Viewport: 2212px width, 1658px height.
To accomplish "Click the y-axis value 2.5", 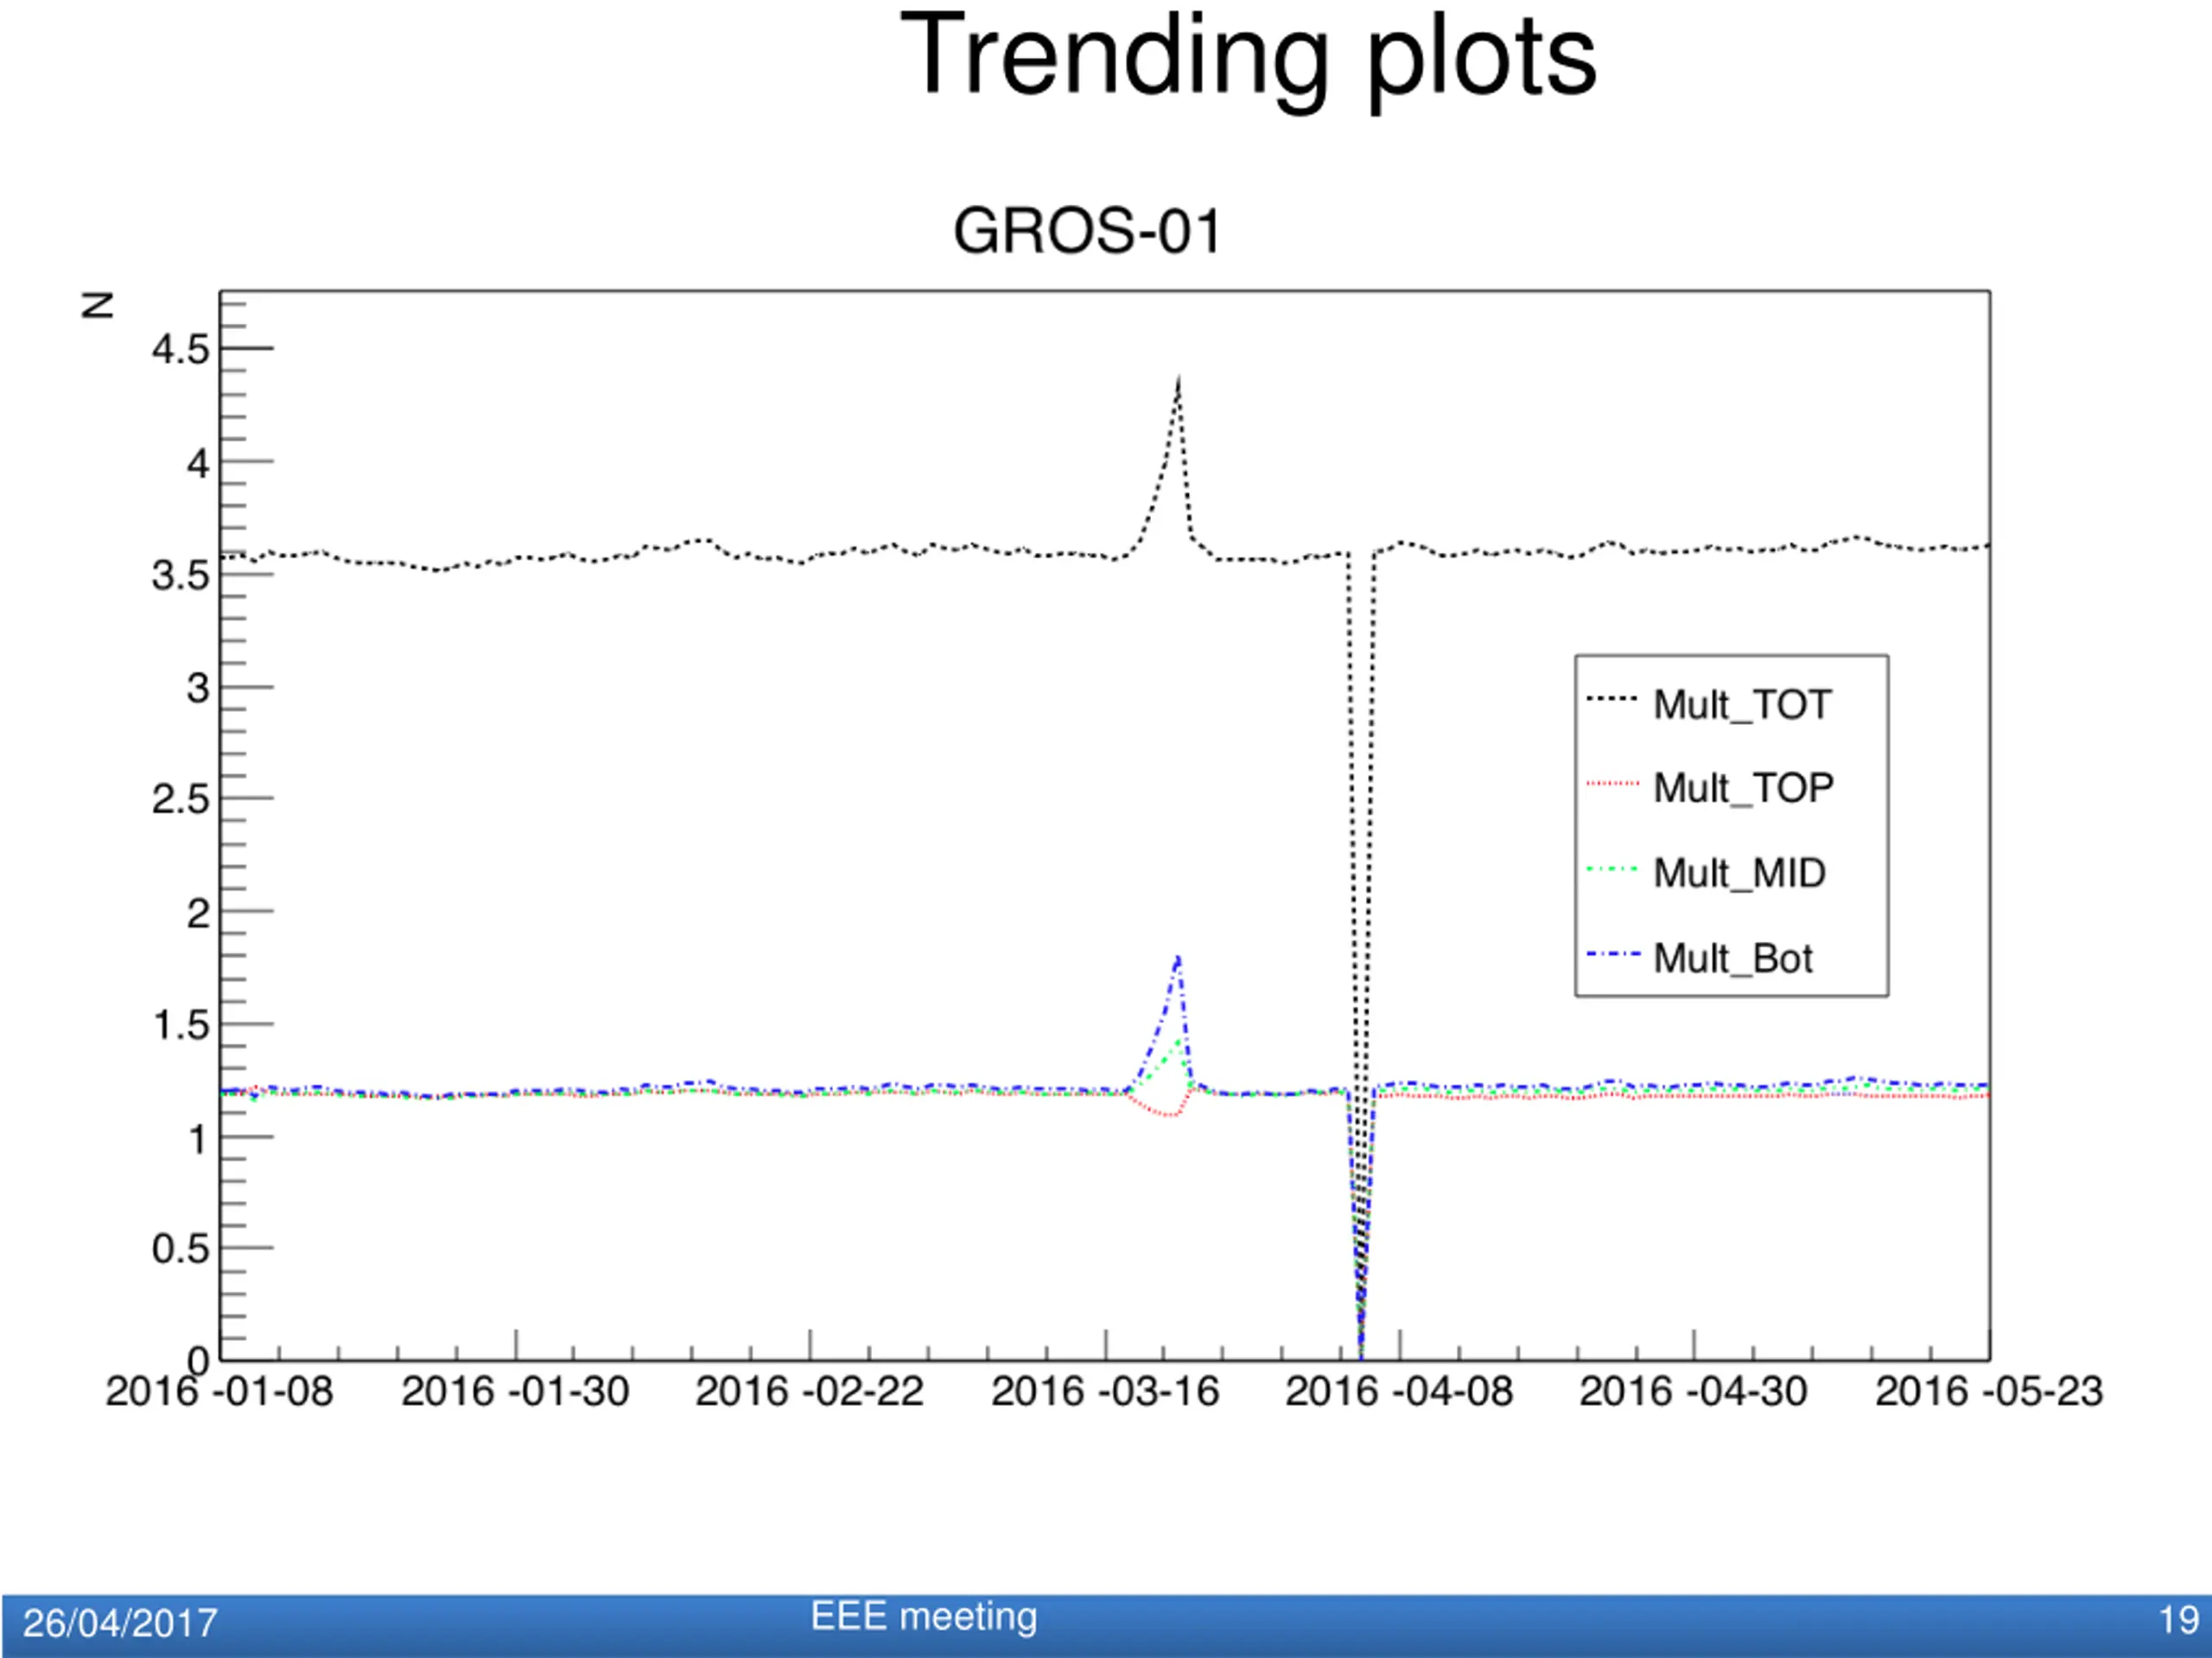I will pyautogui.click(x=180, y=800).
